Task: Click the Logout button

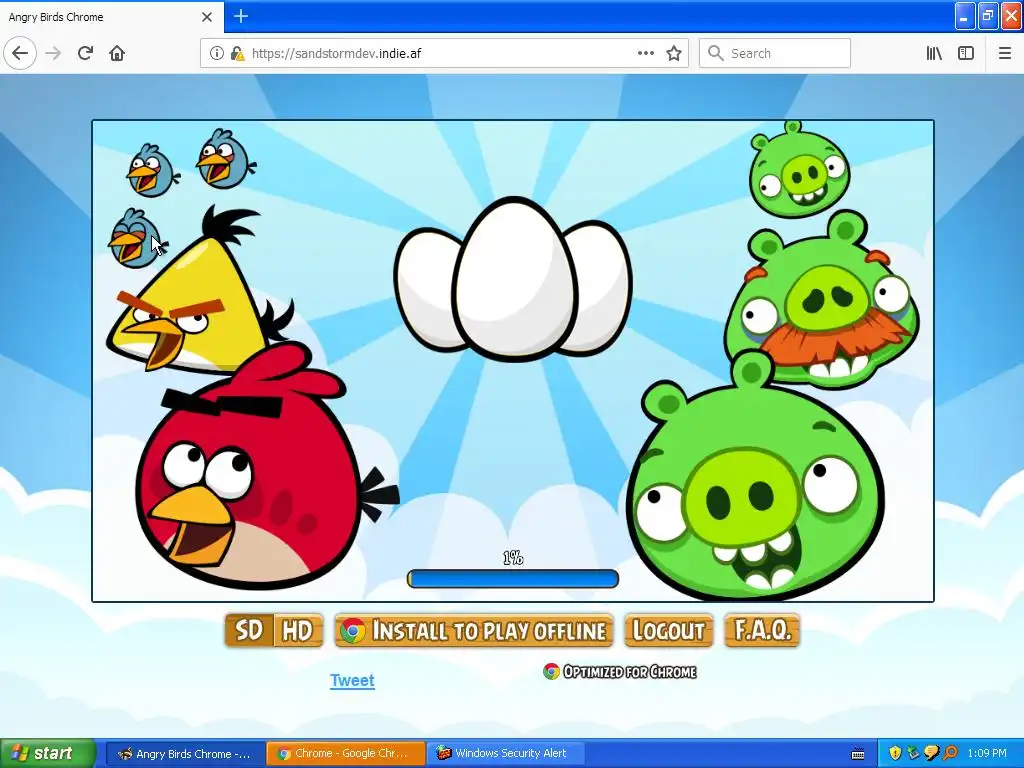Action: 669,631
